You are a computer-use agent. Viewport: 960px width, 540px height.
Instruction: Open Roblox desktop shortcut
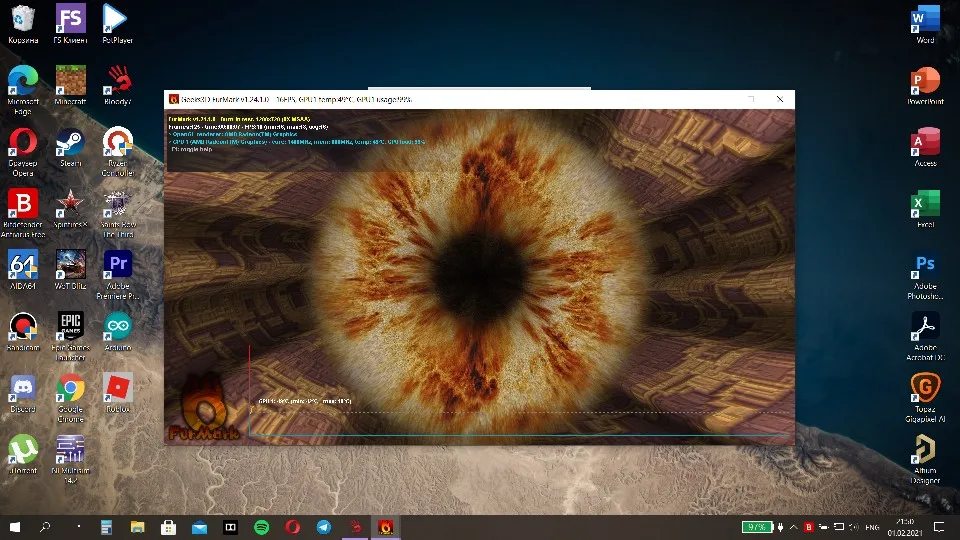pos(118,393)
